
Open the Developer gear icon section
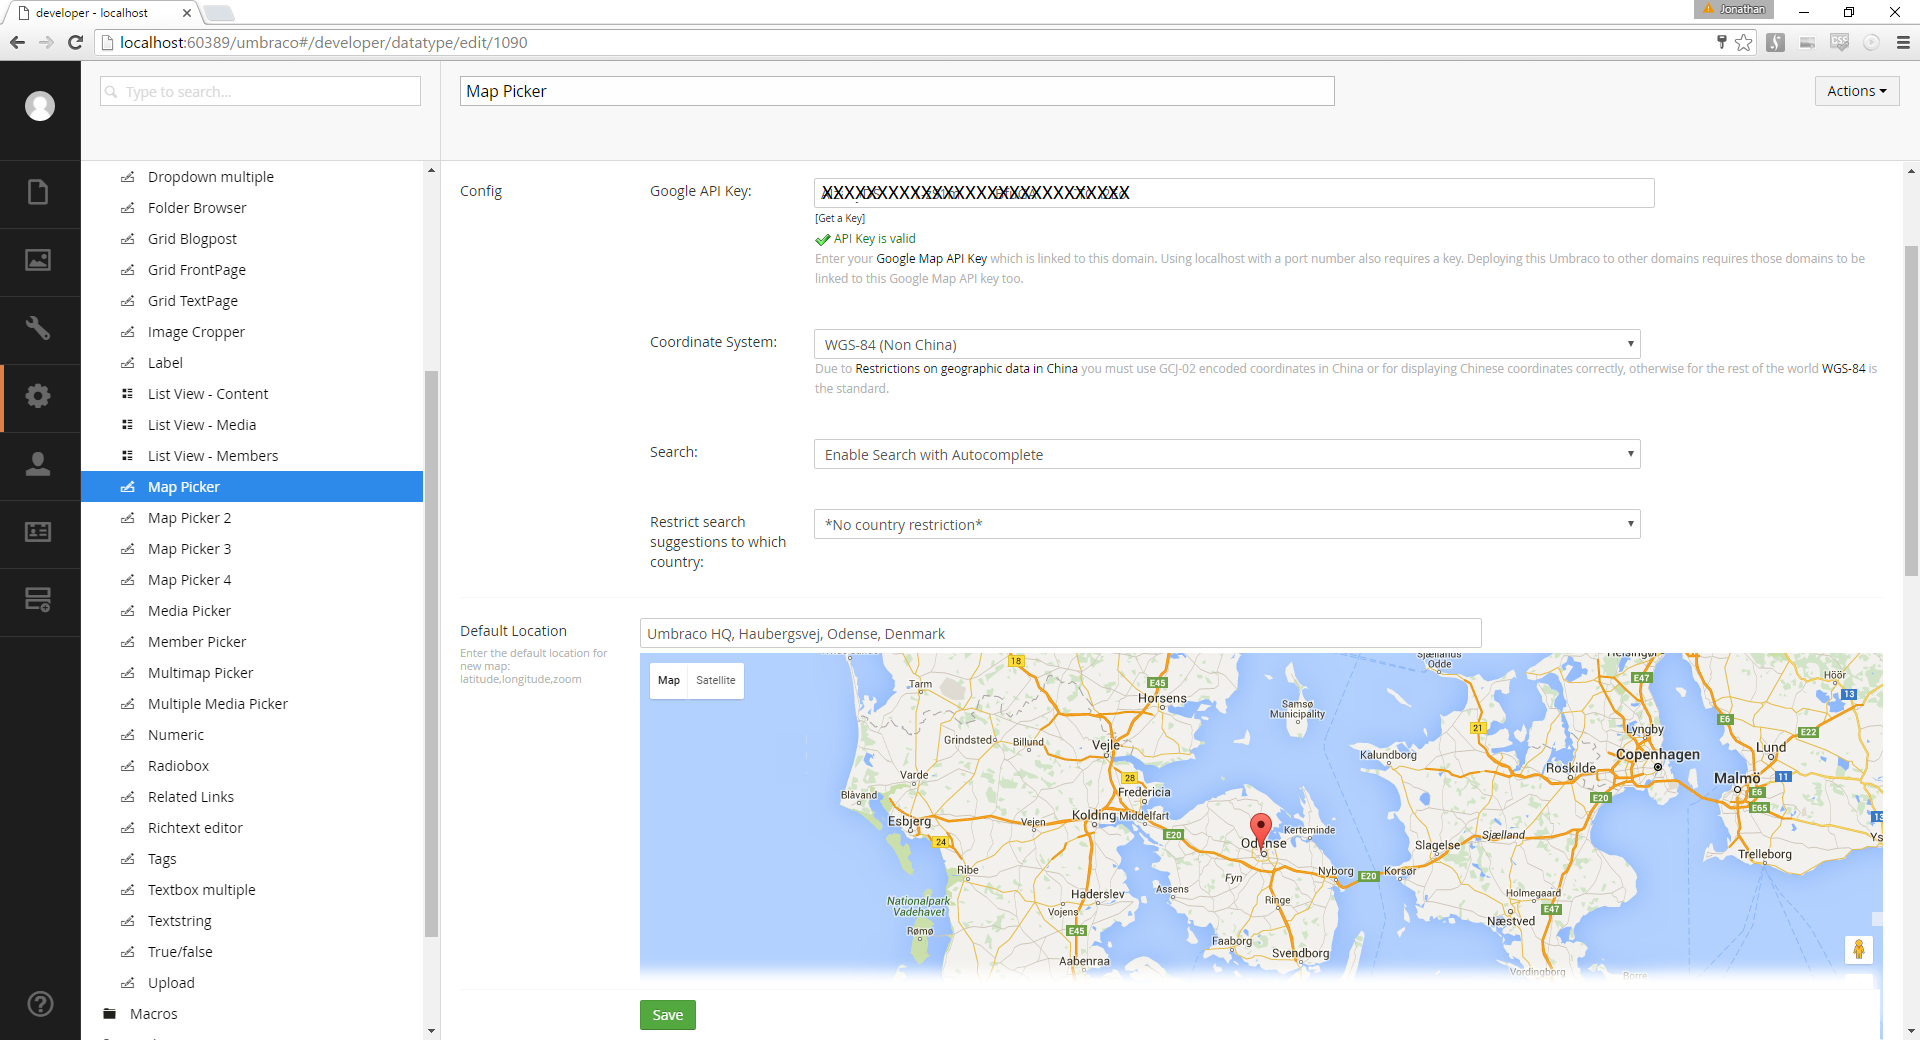click(38, 396)
